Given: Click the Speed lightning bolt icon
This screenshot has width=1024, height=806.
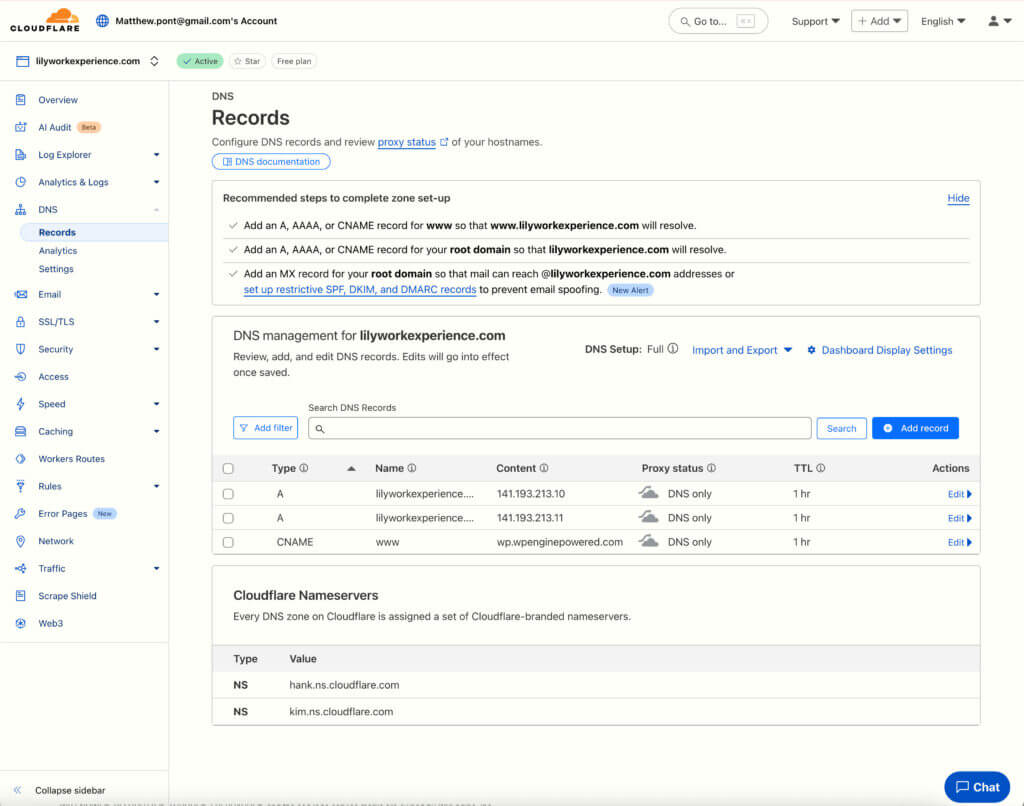Looking at the screenshot, I should tap(21, 404).
